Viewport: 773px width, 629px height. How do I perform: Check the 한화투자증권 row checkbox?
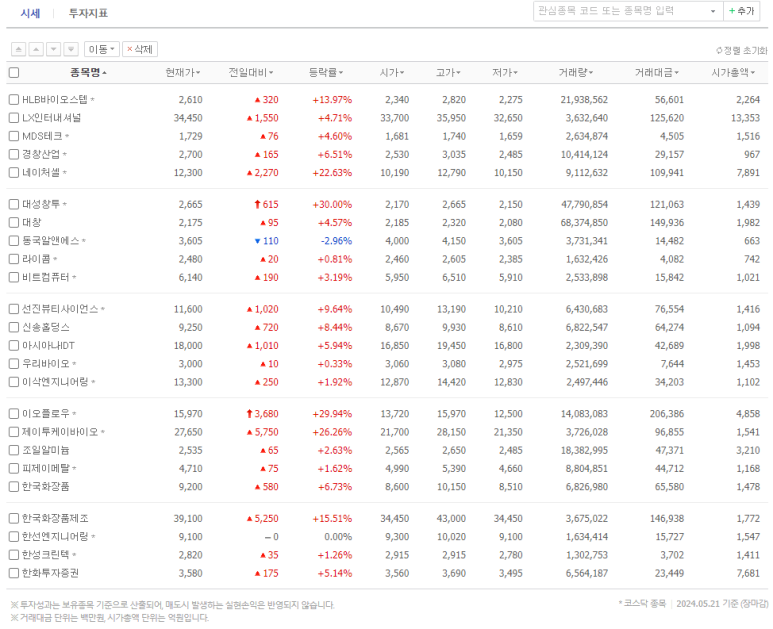14,573
